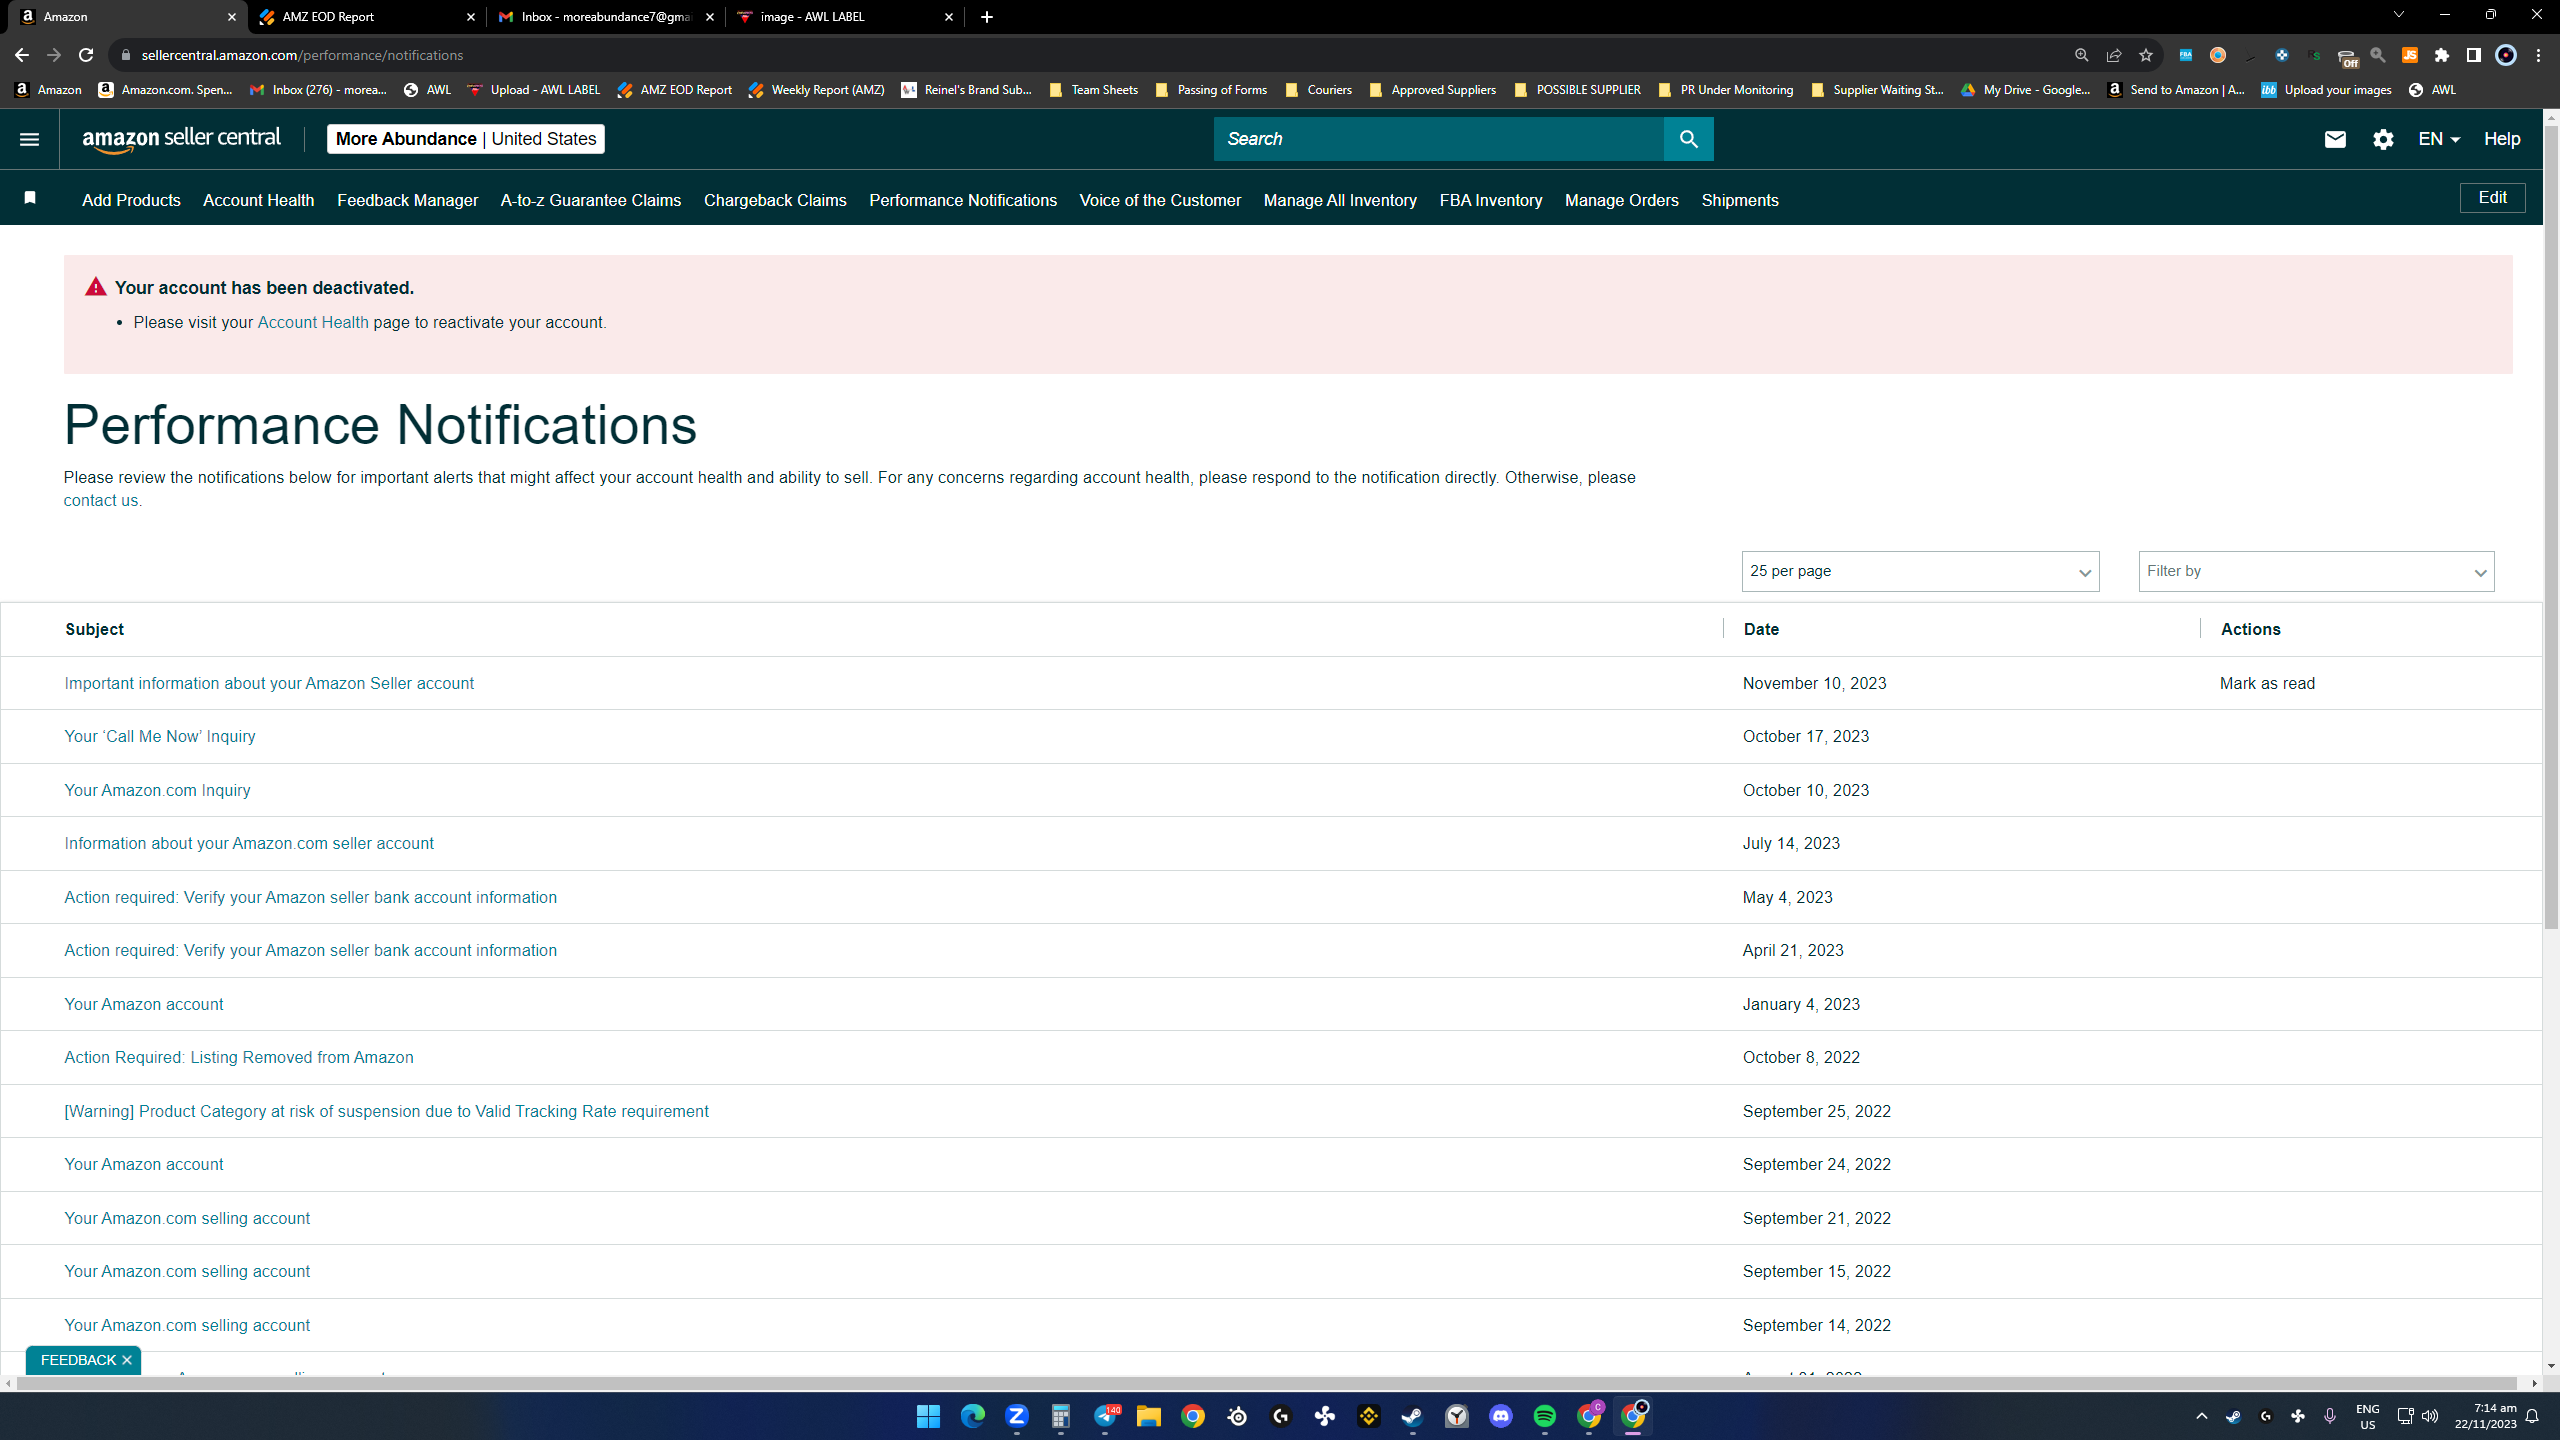Viewport: 2560px width, 1440px height.
Task: Open the 'Filter by' dropdown
Action: coord(2316,571)
